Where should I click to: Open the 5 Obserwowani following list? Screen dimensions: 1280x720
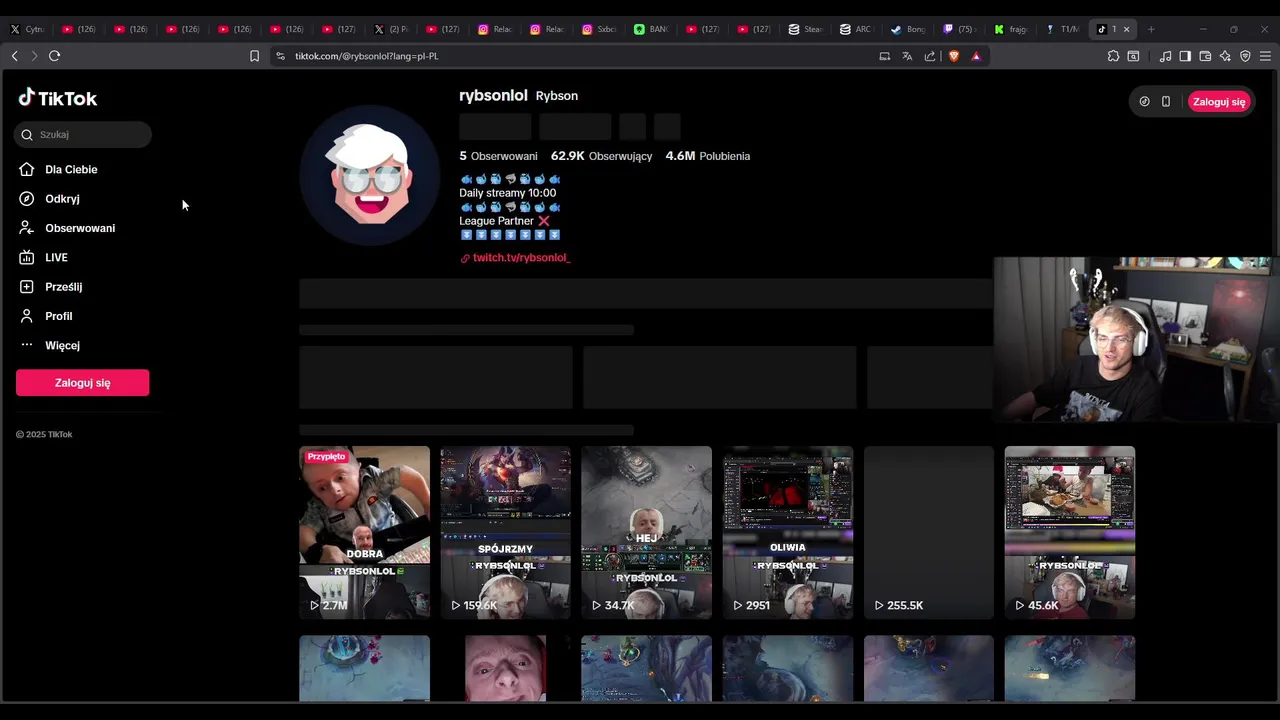498,156
